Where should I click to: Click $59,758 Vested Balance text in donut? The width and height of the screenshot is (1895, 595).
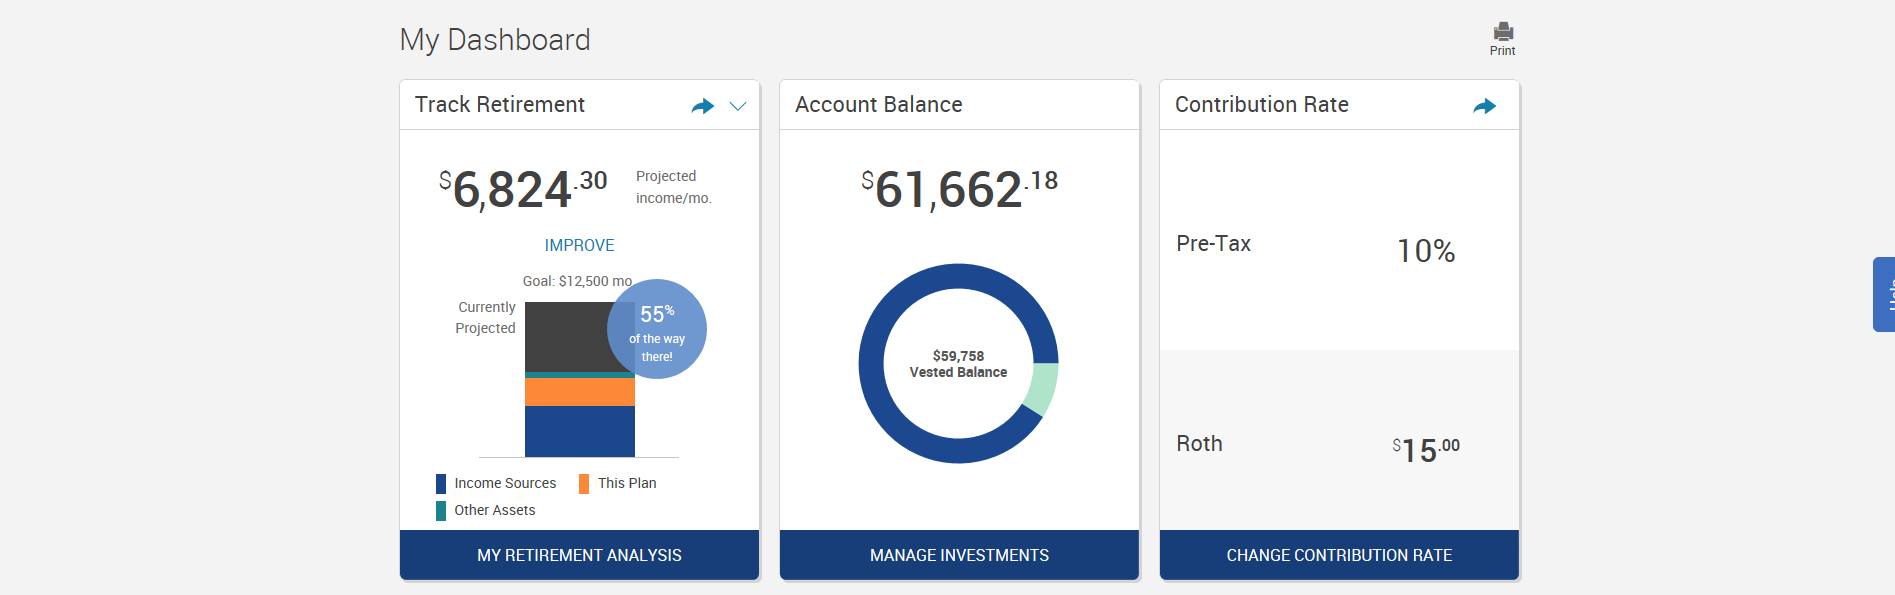tap(958, 364)
